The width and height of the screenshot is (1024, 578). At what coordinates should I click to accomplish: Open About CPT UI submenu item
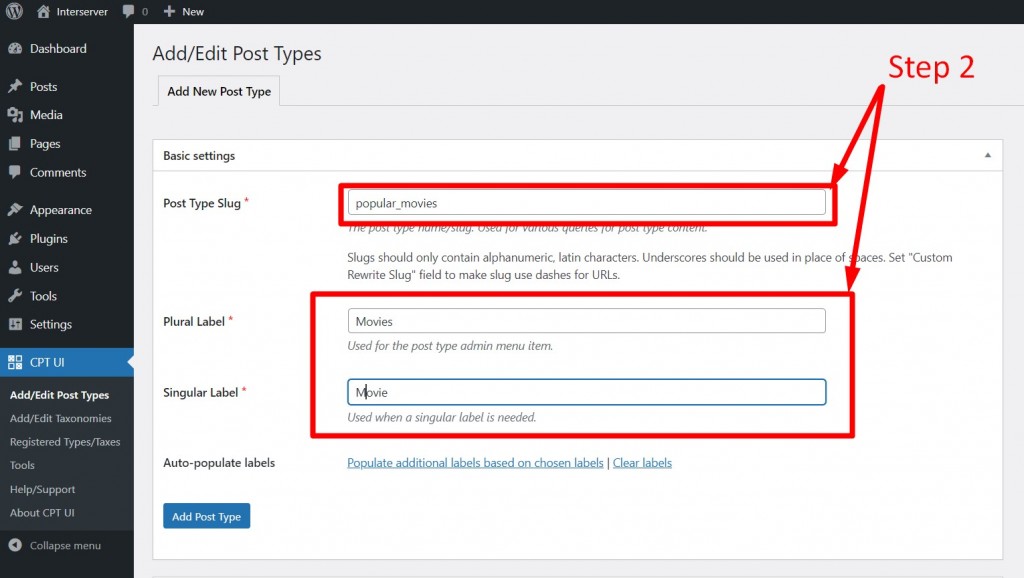point(42,513)
